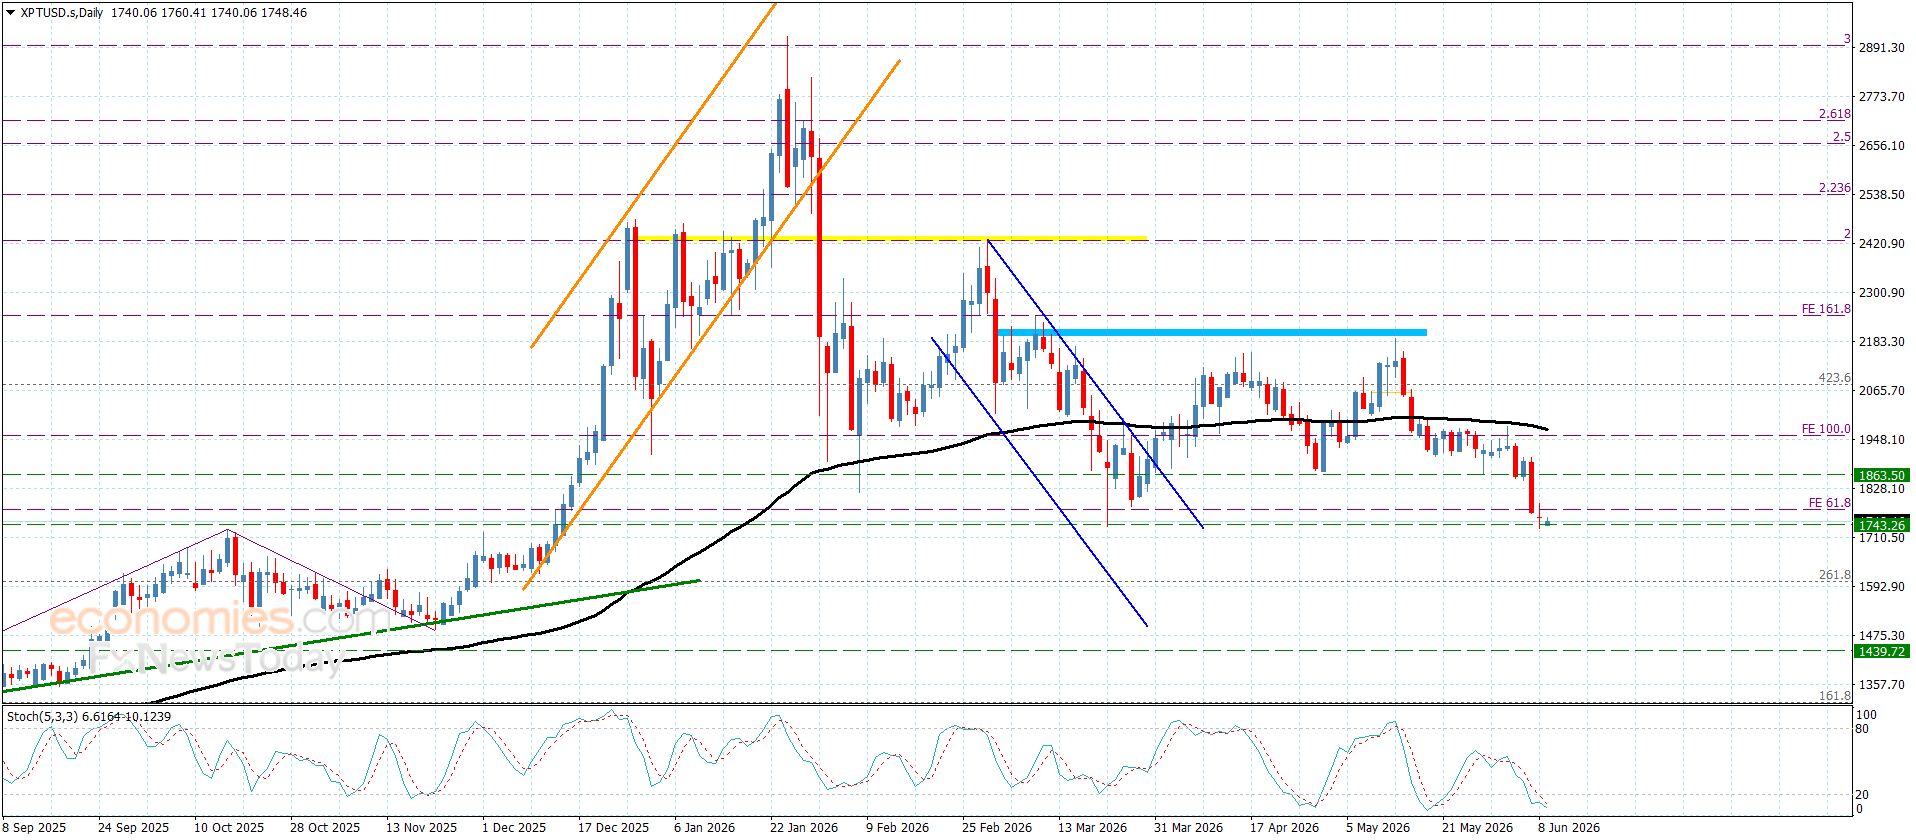1916x840 pixels.
Task: Select the green 1863.50 price level tag
Action: pyautogui.click(x=1881, y=476)
